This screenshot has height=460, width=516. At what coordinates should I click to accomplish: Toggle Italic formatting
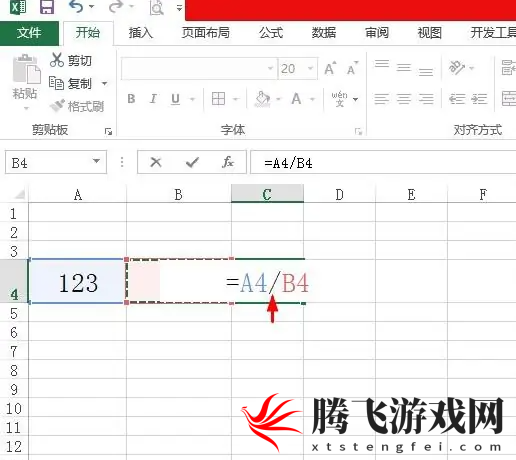[x=153, y=99]
